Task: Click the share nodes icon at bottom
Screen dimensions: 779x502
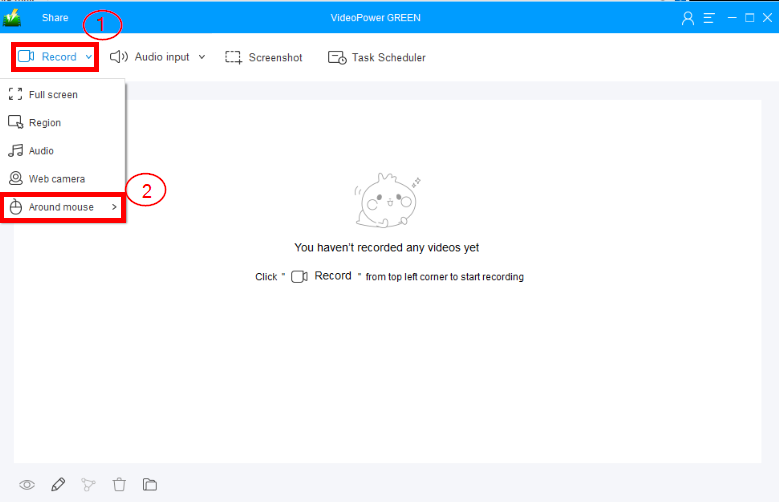Action: pos(88,485)
